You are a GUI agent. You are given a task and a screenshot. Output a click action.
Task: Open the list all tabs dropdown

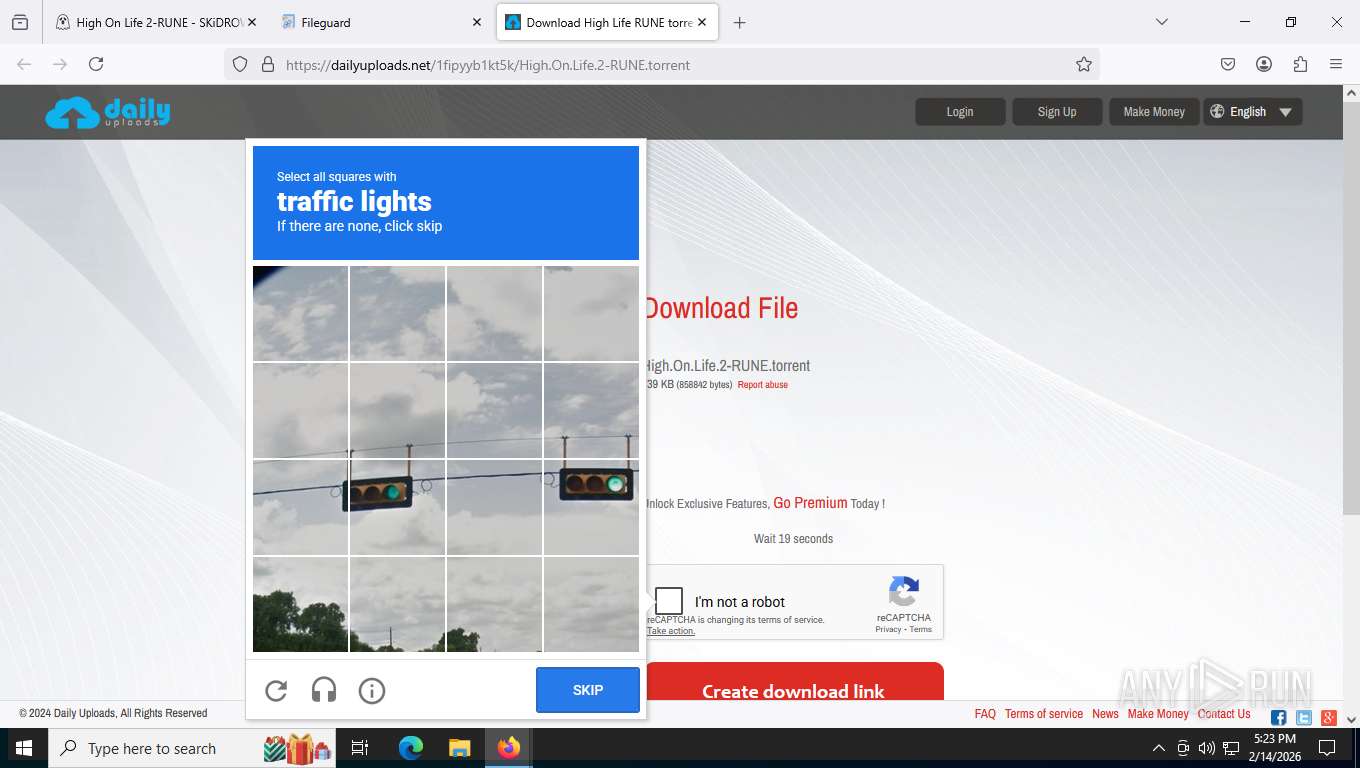(x=1161, y=22)
